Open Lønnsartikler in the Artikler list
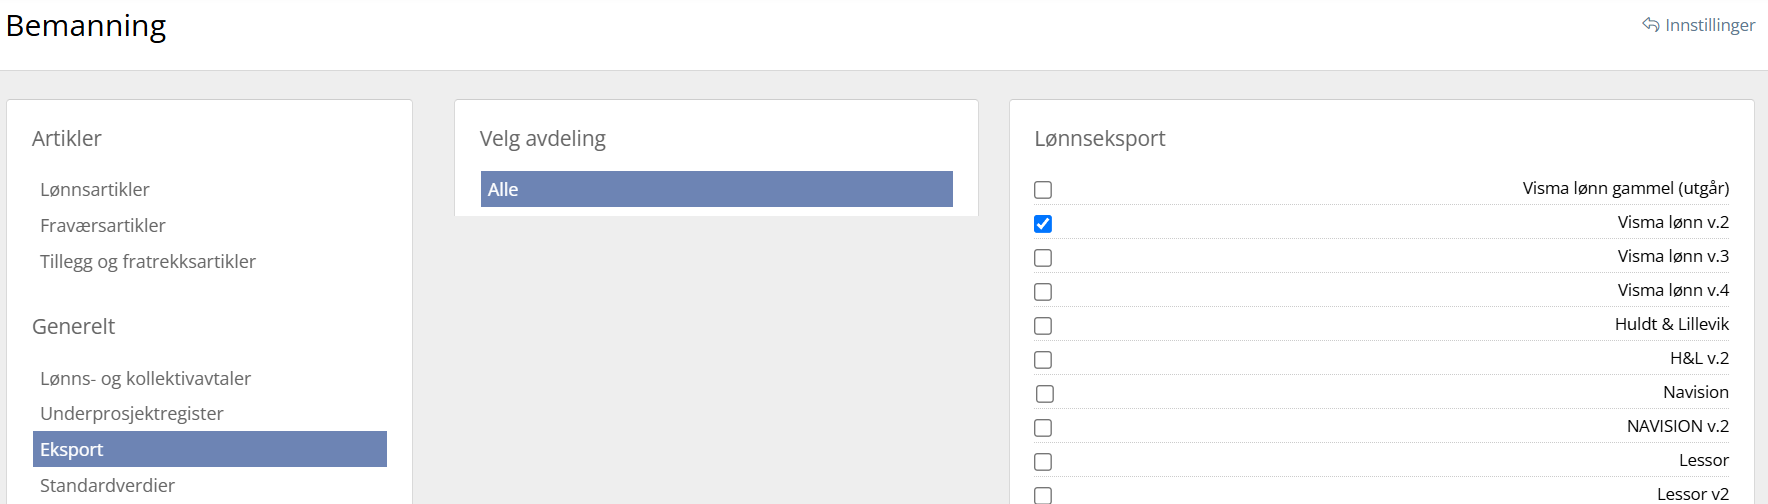Image resolution: width=1768 pixels, height=504 pixels. (95, 190)
